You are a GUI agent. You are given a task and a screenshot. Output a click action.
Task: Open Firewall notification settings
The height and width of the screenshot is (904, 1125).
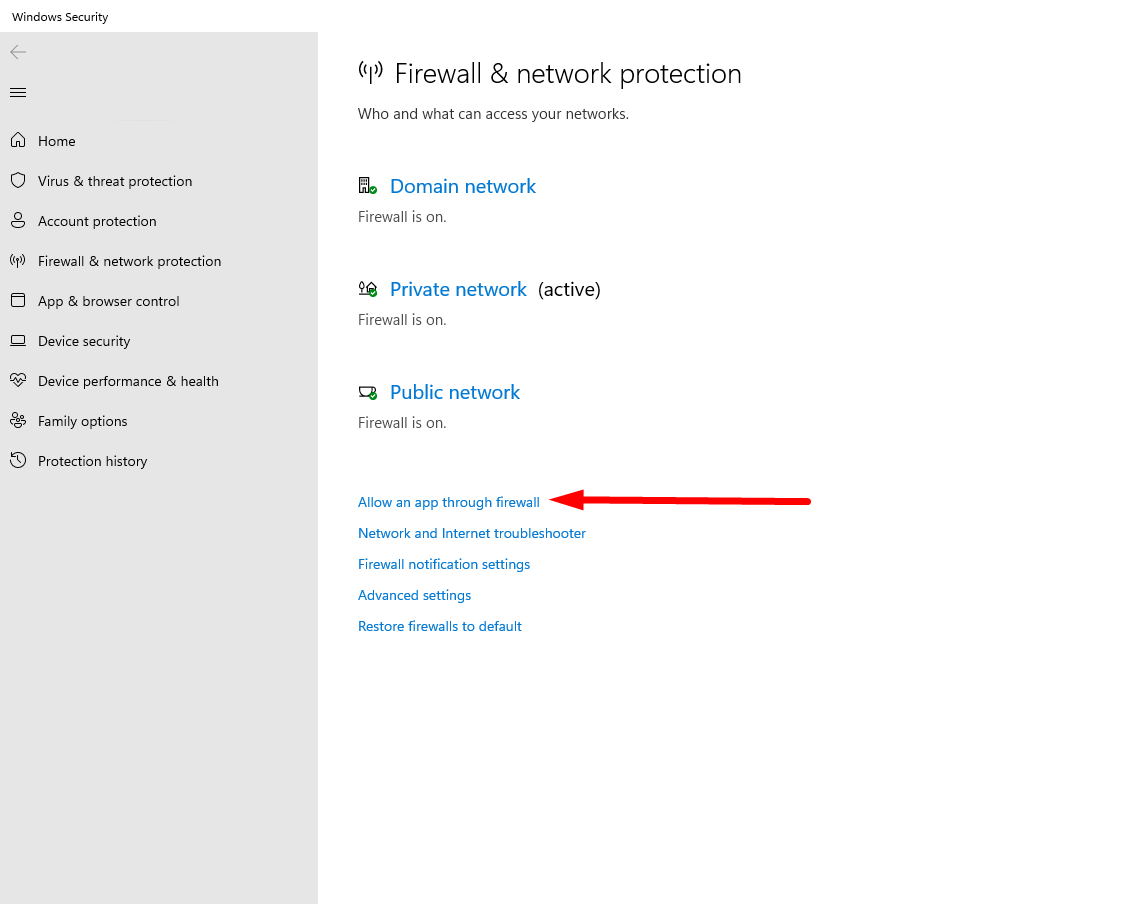coord(444,564)
